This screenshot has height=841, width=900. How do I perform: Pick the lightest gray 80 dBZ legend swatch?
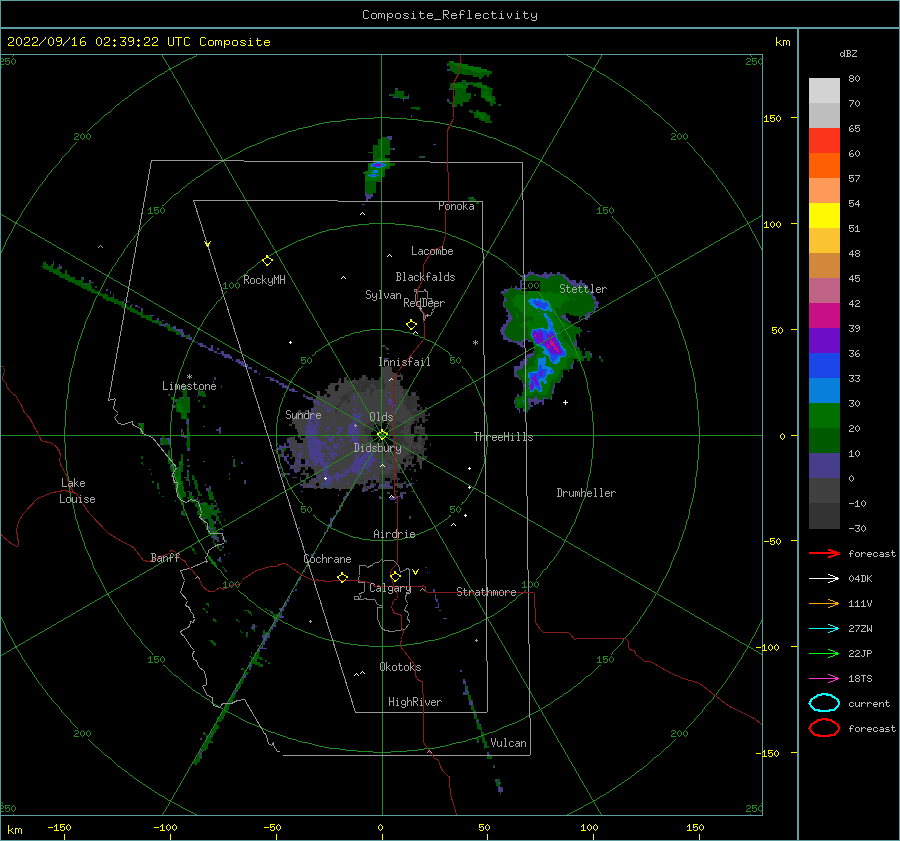[x=824, y=90]
